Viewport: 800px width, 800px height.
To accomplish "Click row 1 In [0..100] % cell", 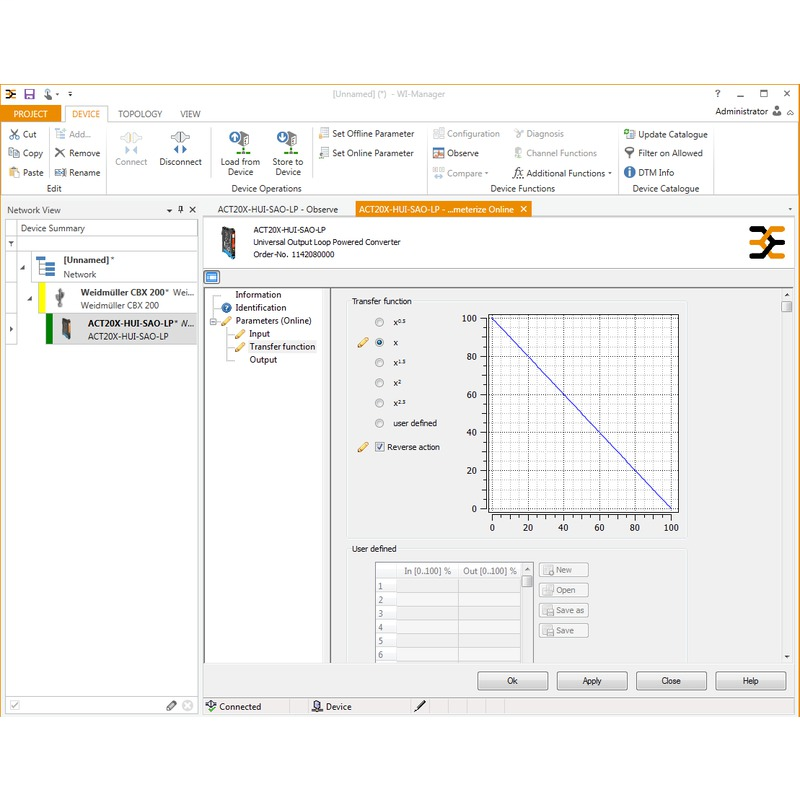I will click(x=427, y=586).
